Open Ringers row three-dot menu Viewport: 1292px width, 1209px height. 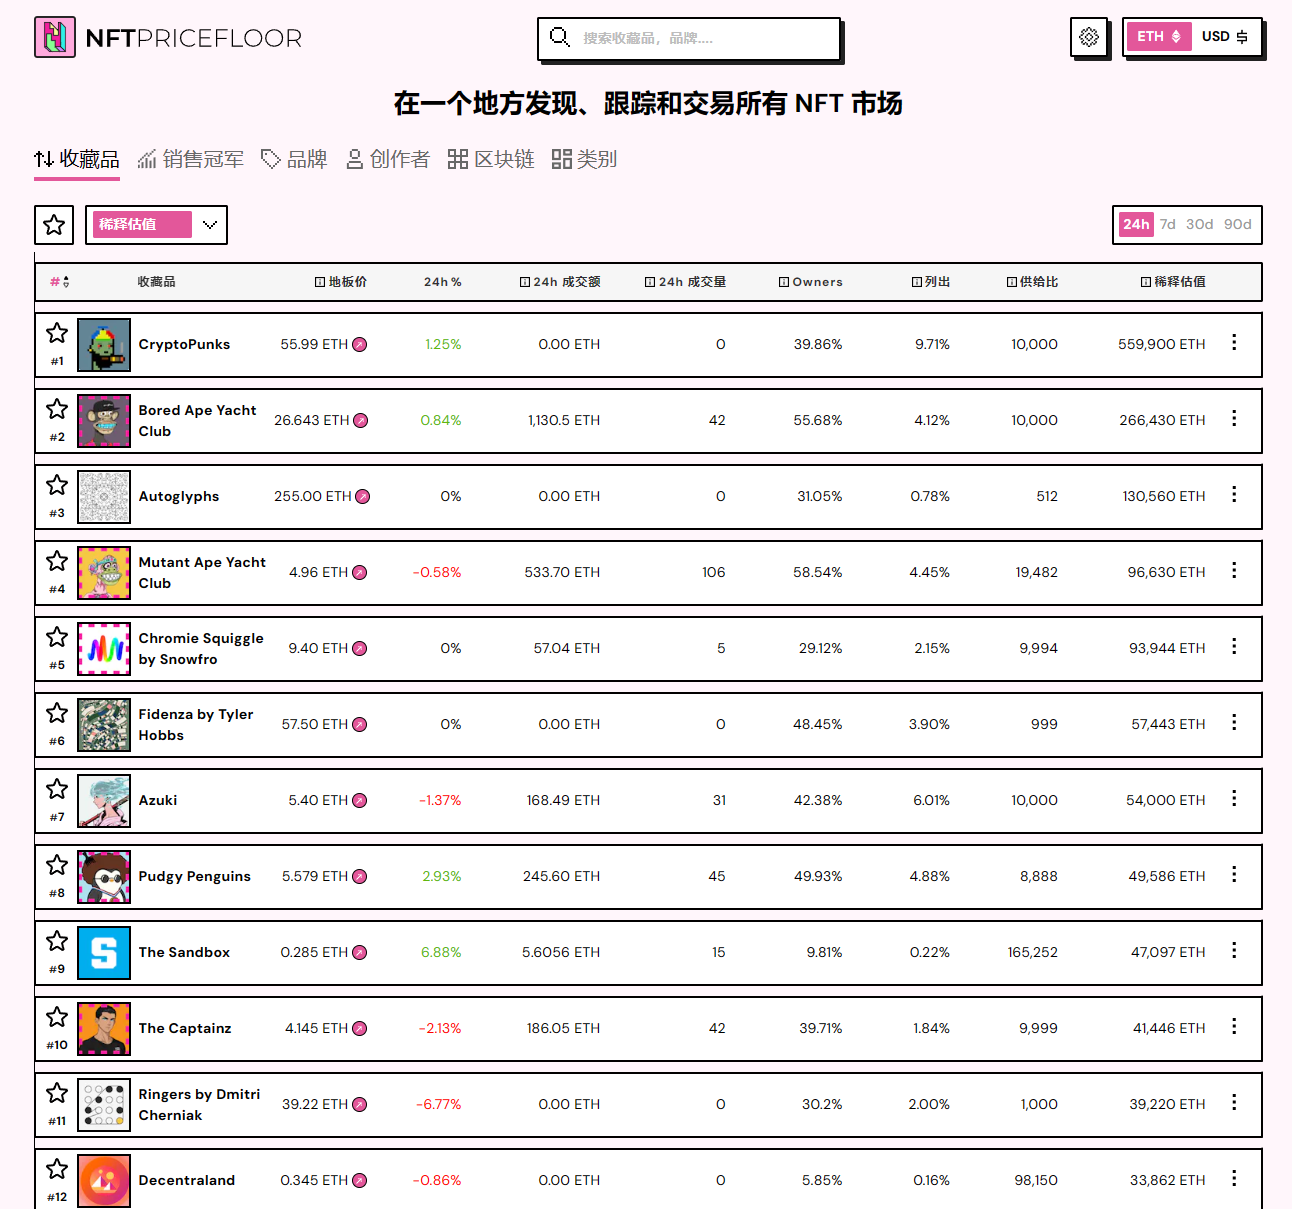click(1234, 1102)
